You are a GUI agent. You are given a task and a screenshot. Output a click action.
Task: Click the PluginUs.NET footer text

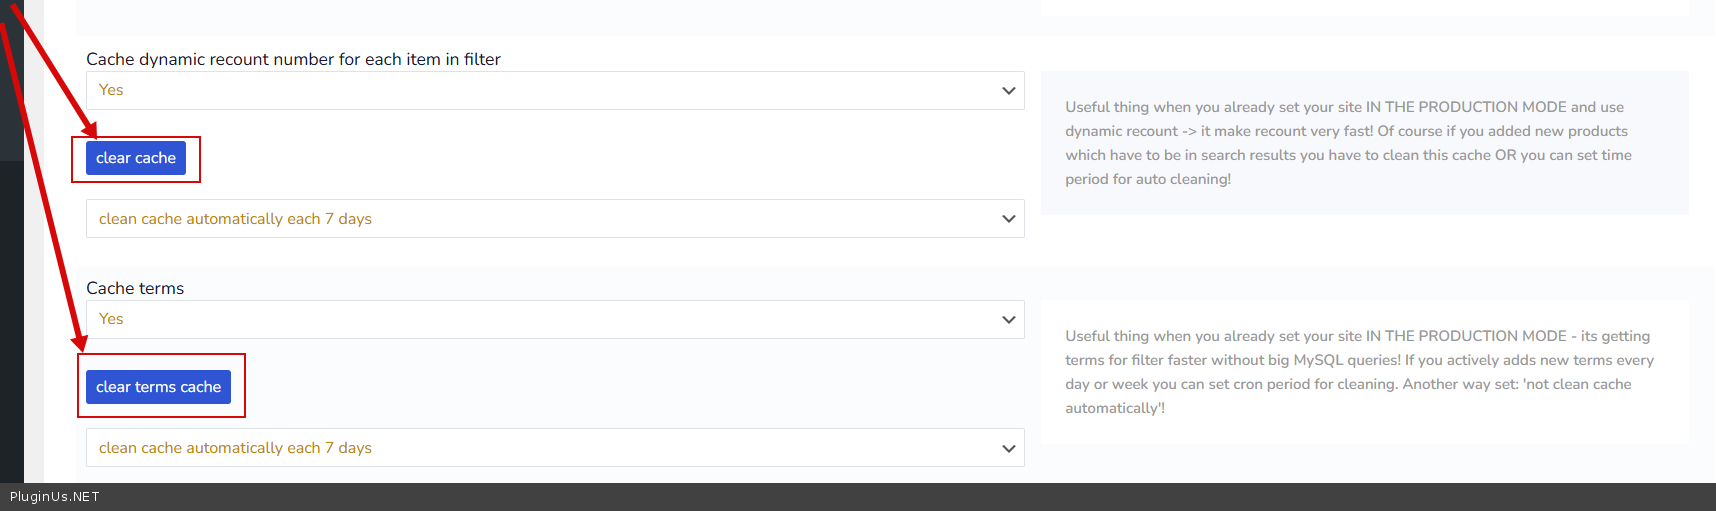pyautogui.click(x=55, y=497)
